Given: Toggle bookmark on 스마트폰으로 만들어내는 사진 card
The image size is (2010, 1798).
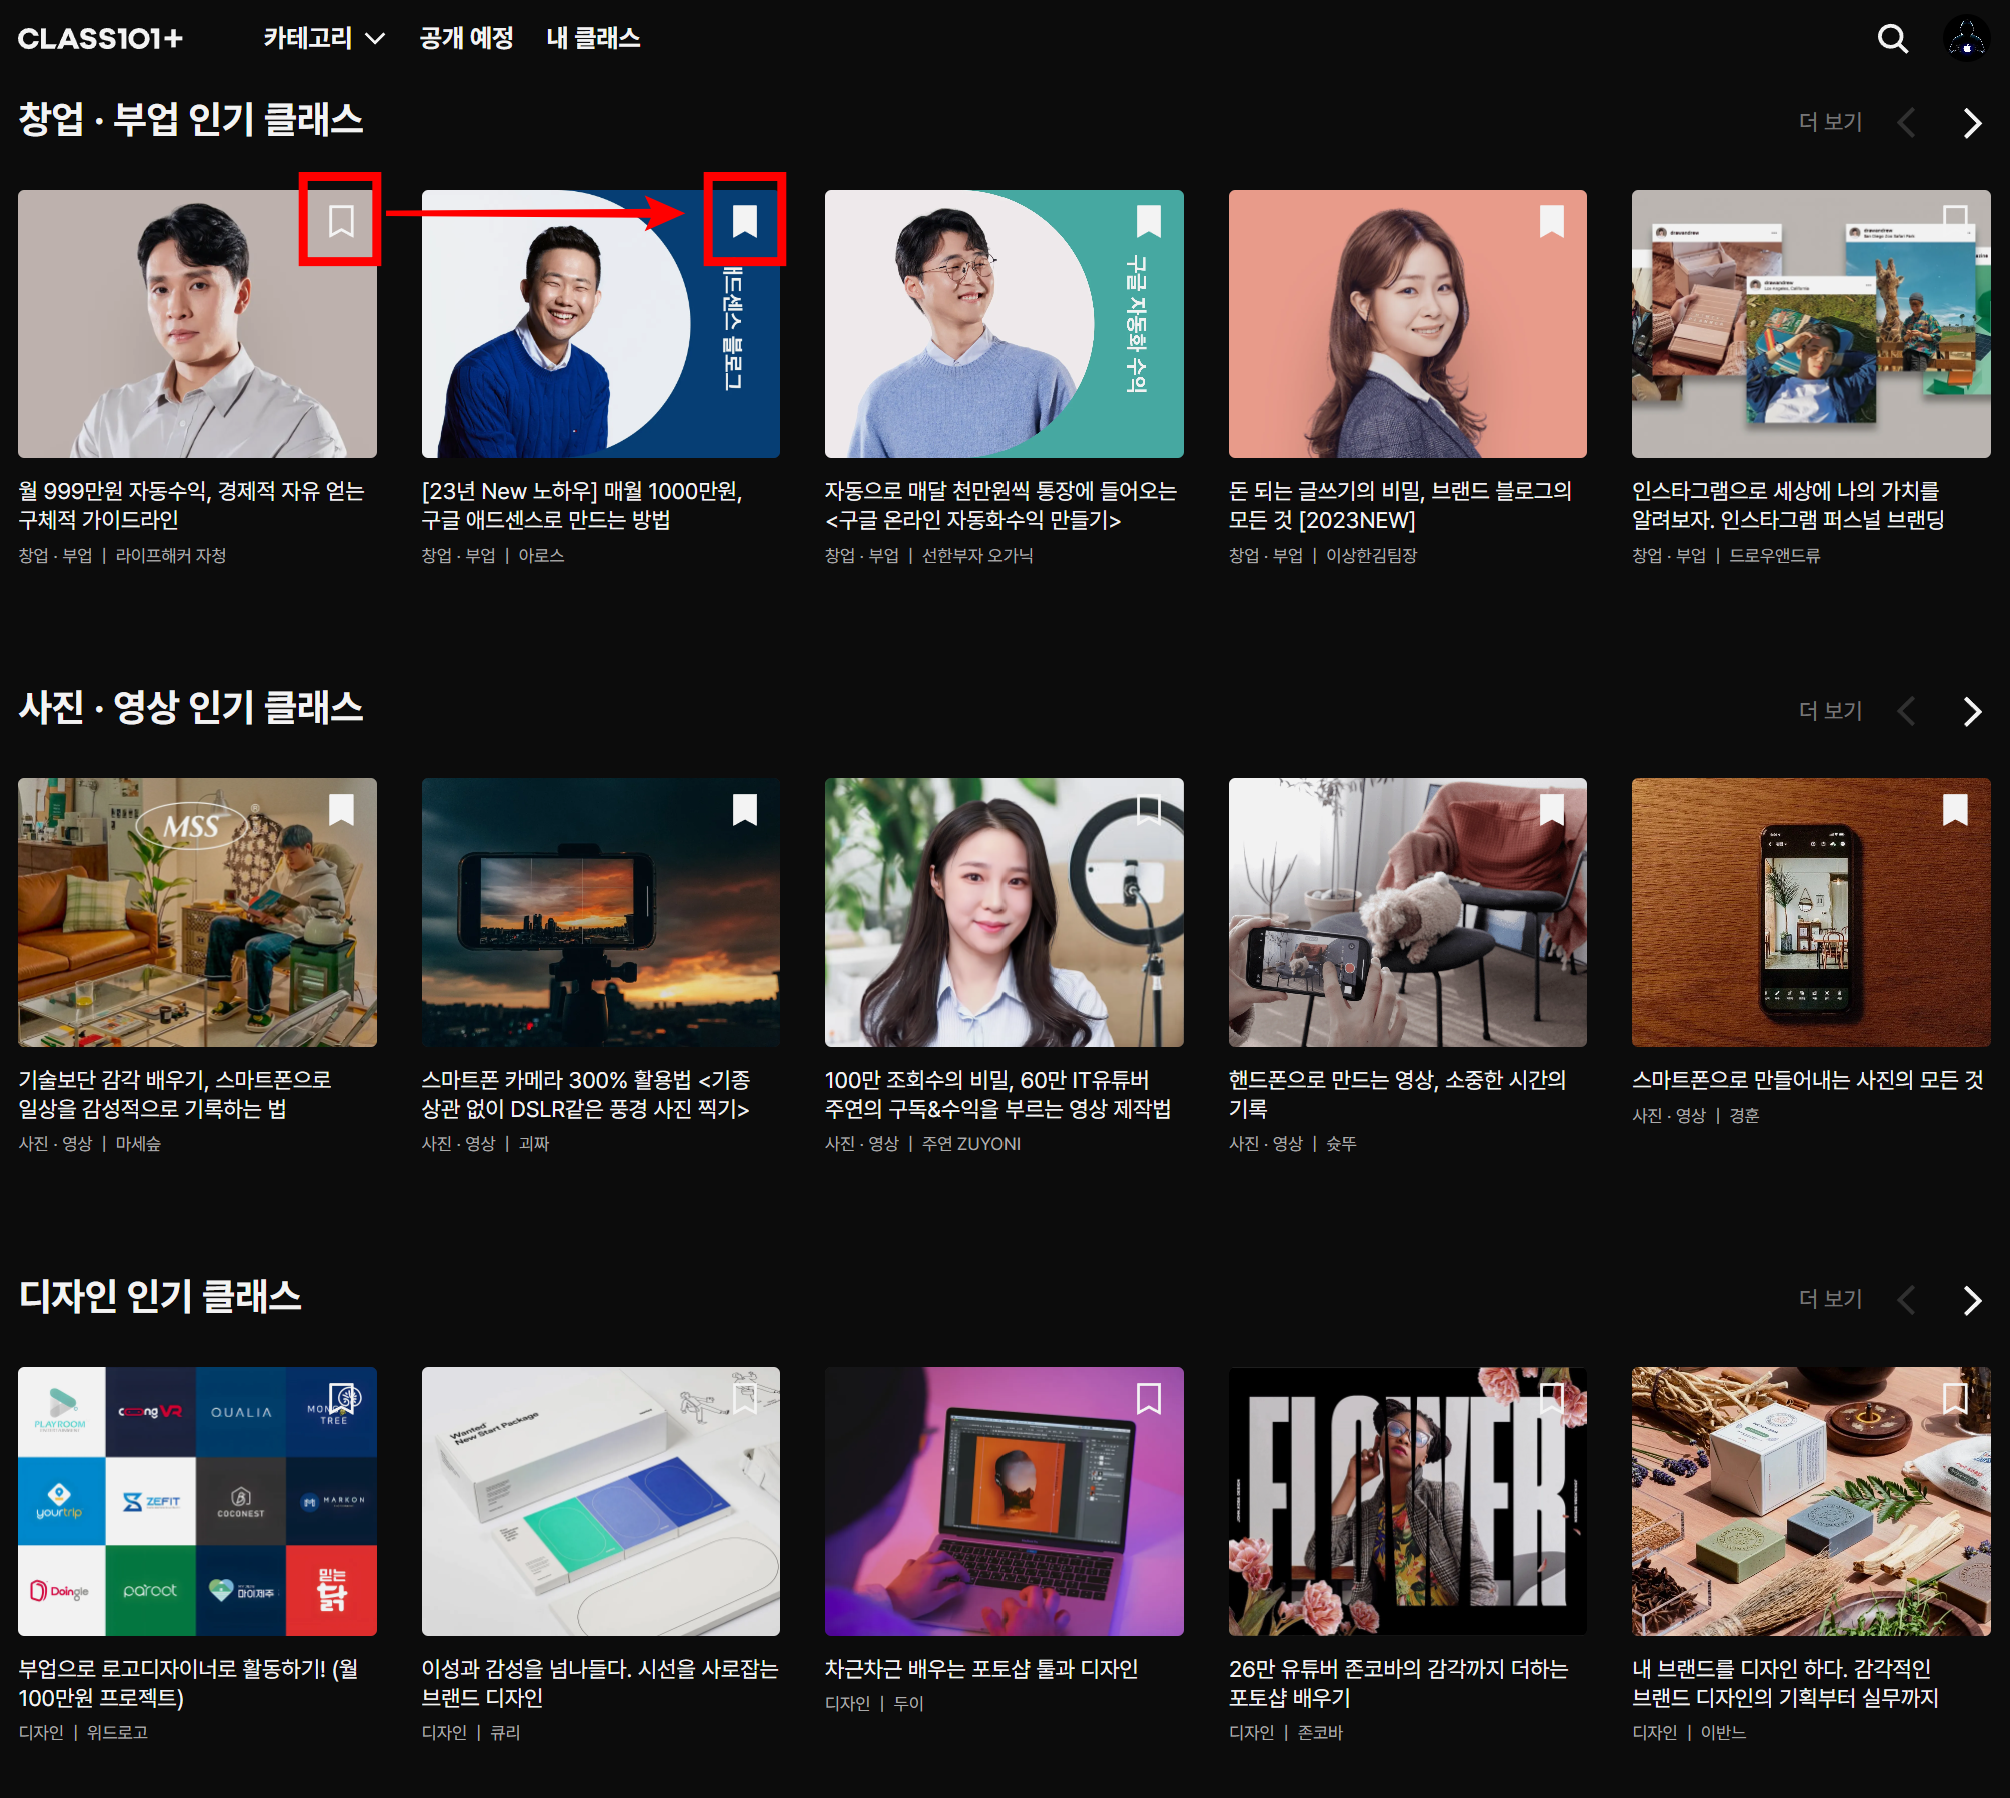Looking at the screenshot, I should tap(1954, 809).
